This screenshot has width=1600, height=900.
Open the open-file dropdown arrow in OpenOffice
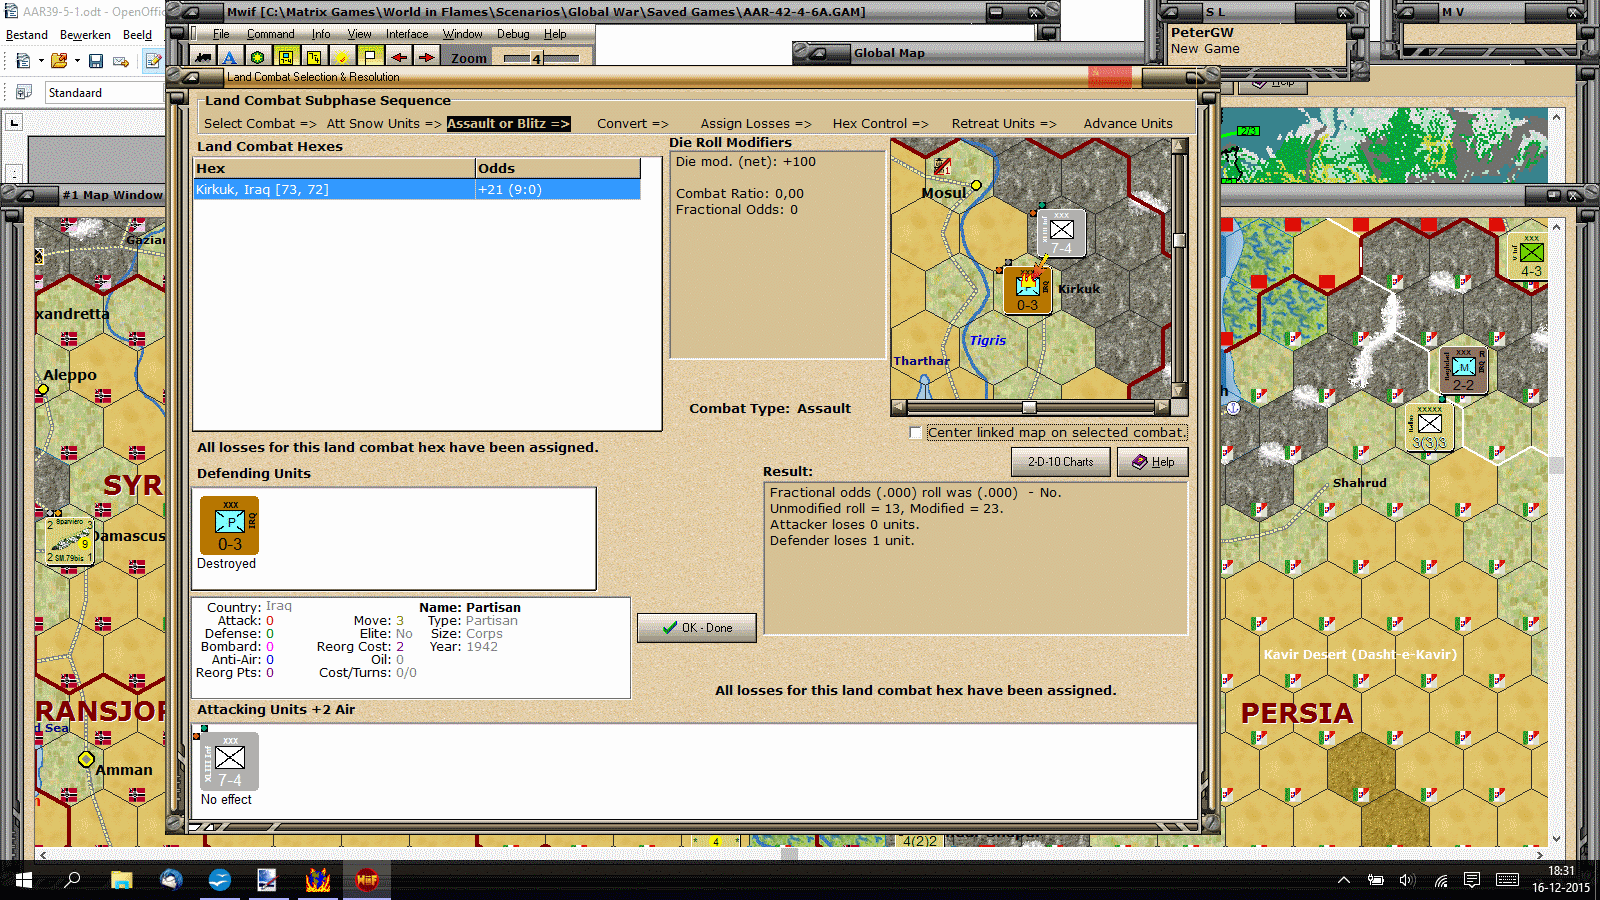tap(77, 61)
